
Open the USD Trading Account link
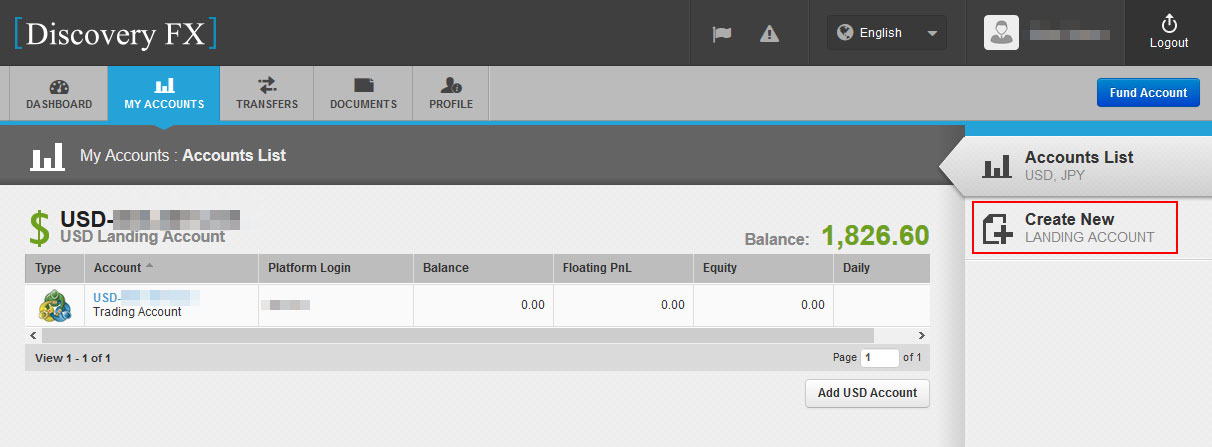[x=146, y=298]
